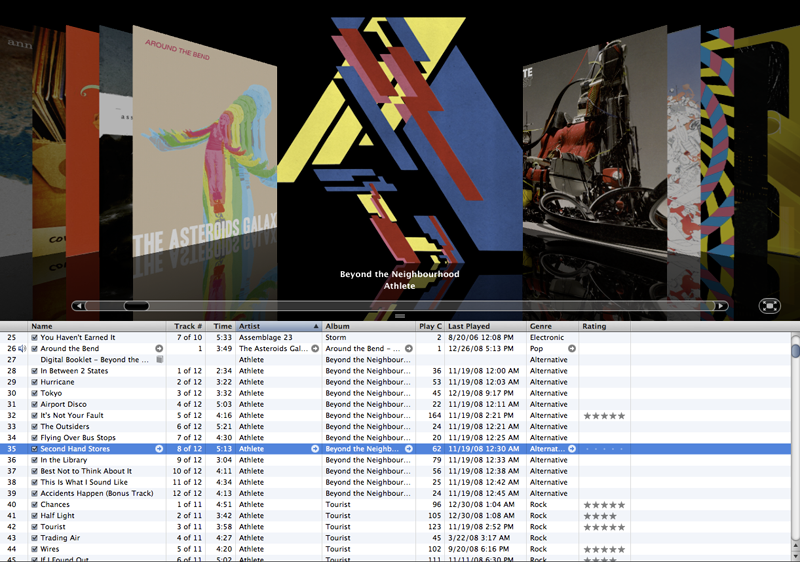This screenshot has height=562, width=800.
Task: Uncheck the You Haven't Earned It checkbox
Action: [35, 338]
